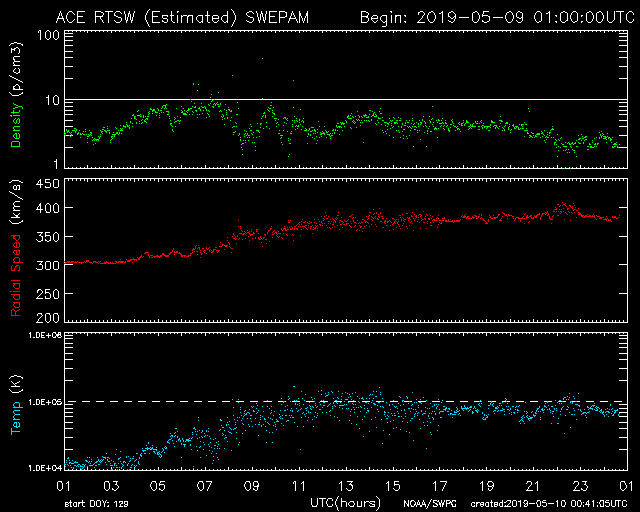Click the 300 tick on speed axis
The height and width of the screenshot is (512, 640).
(x=45, y=265)
